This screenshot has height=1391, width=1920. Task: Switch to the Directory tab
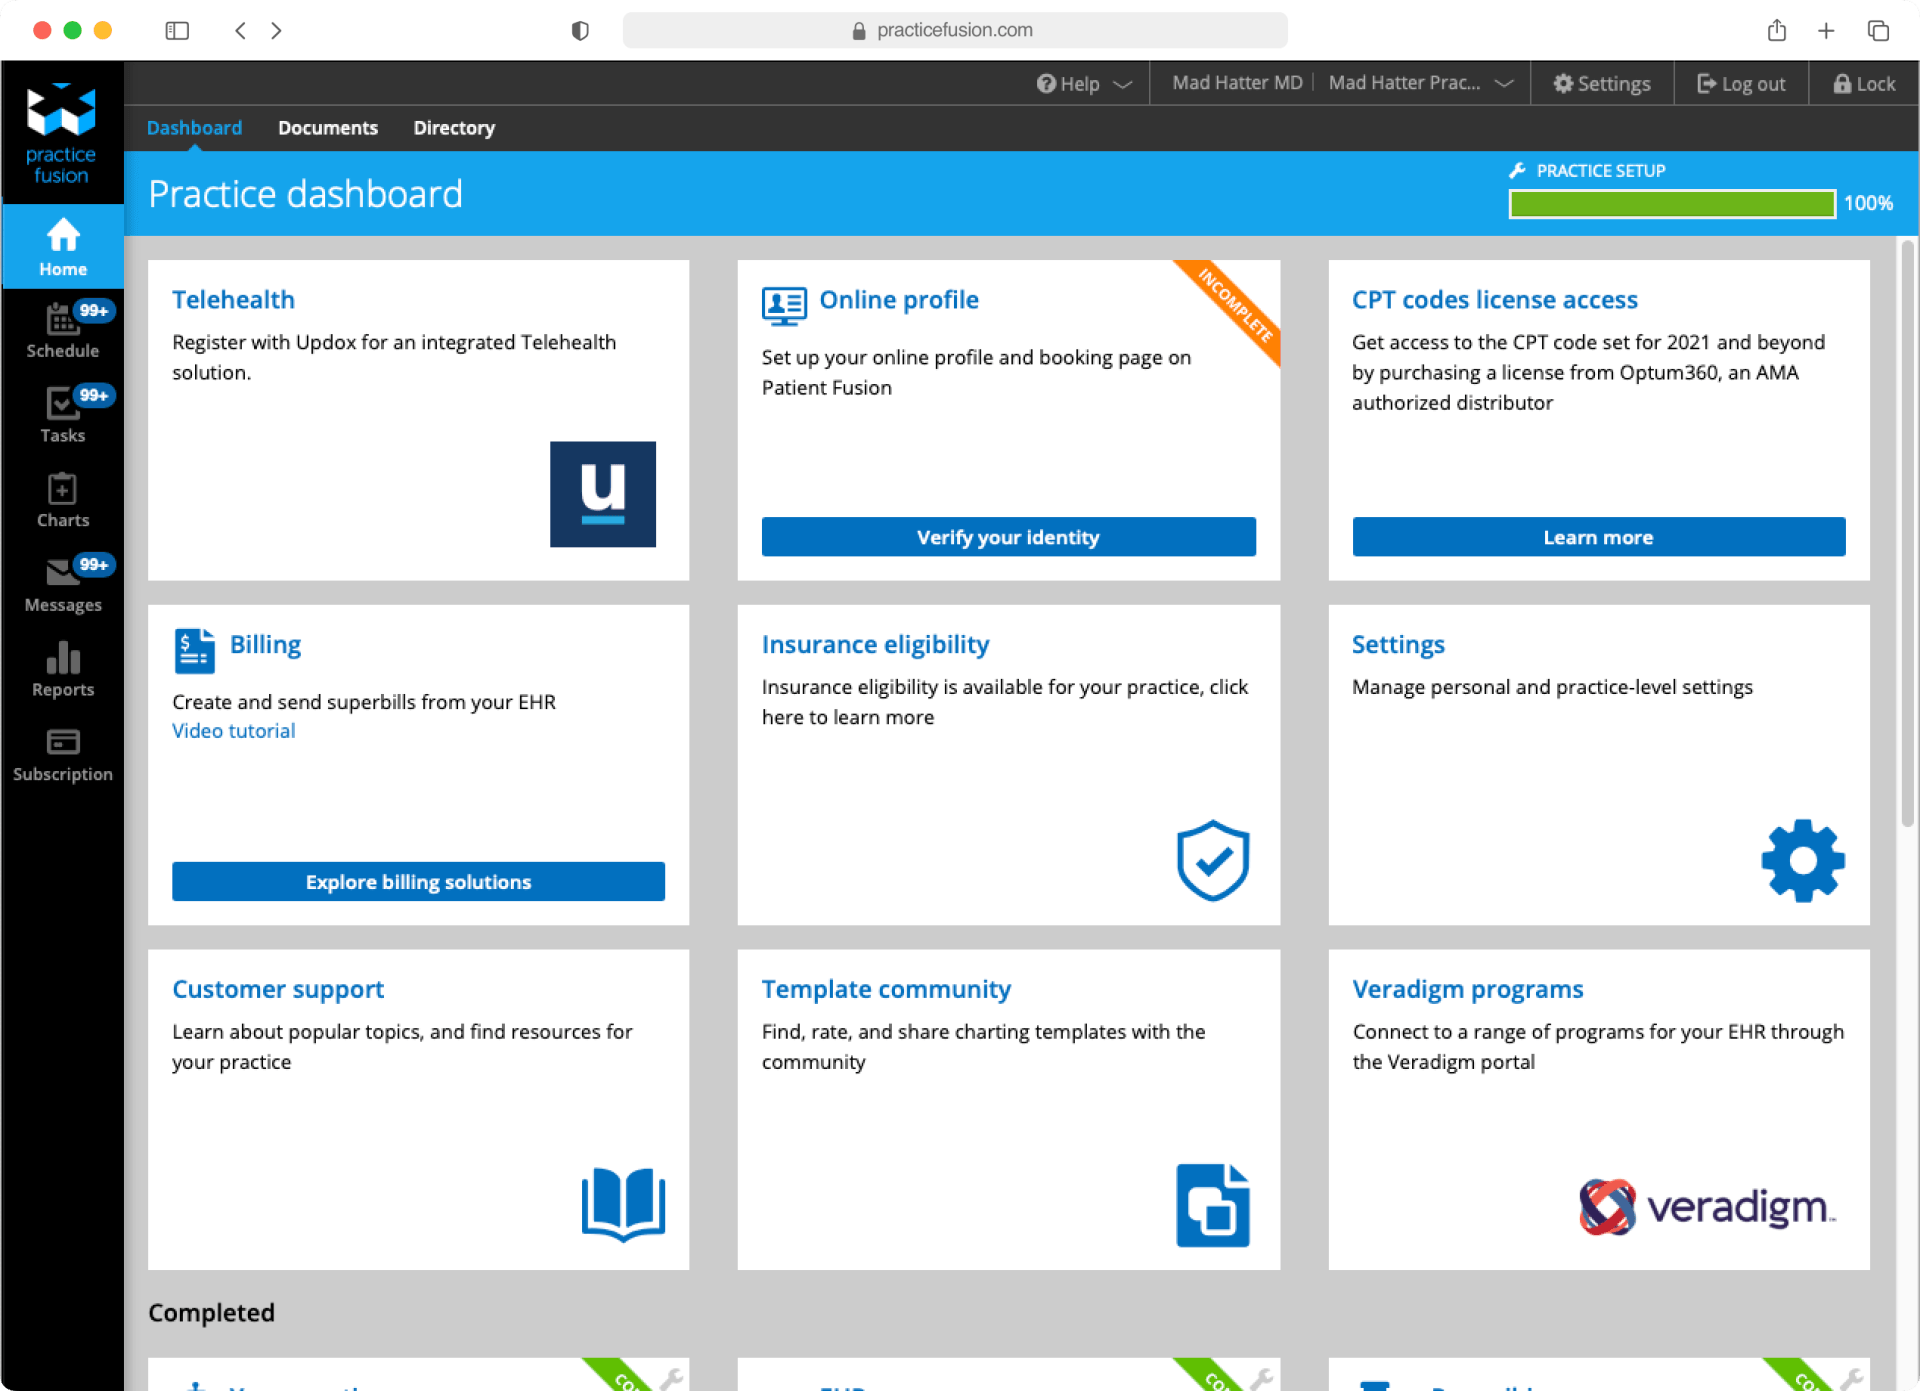click(x=454, y=128)
